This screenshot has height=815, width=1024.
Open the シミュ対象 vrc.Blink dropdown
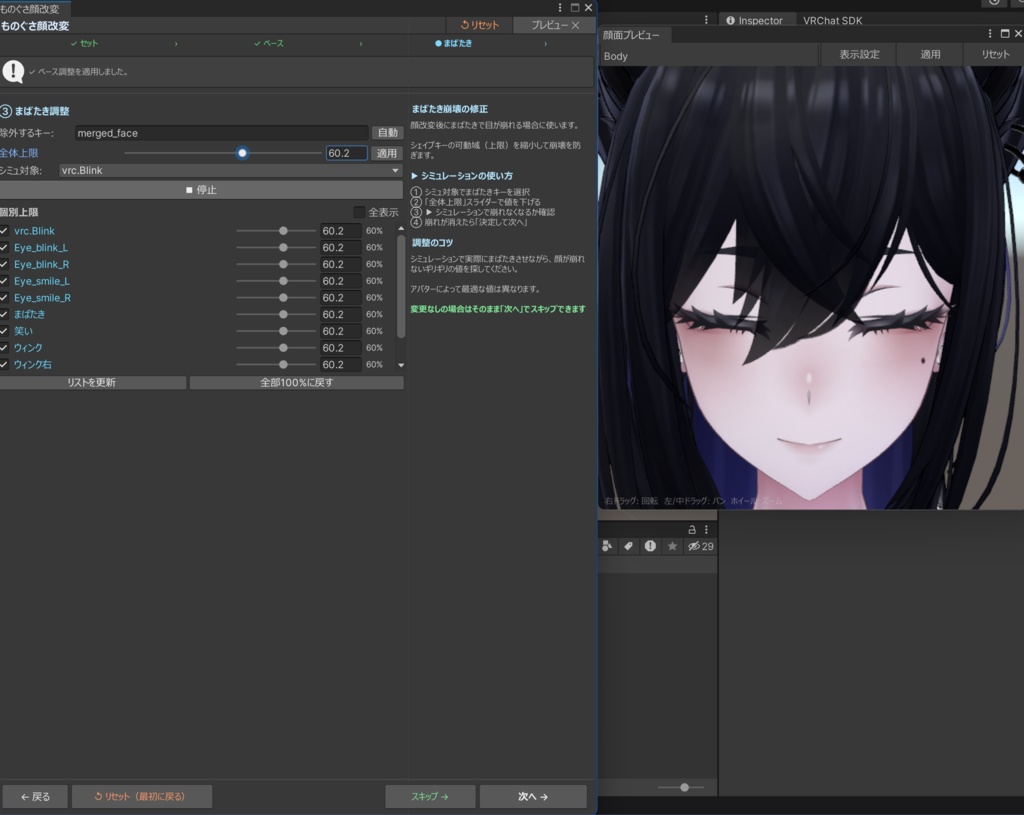click(230, 171)
